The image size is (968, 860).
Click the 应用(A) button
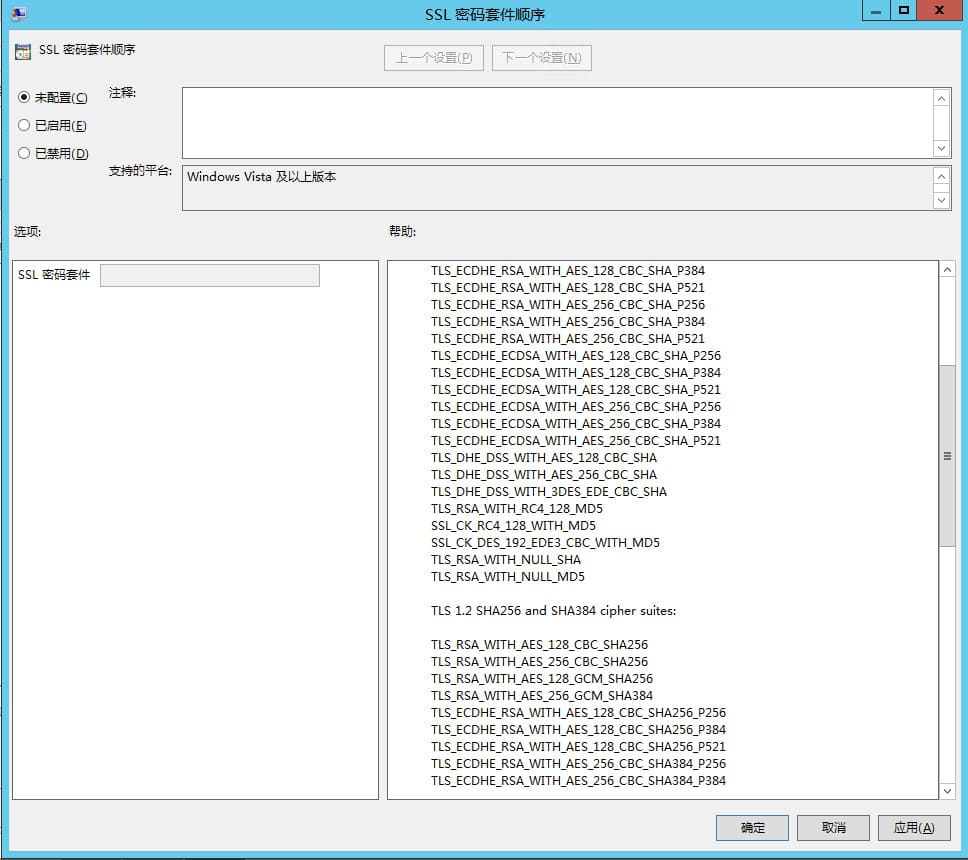click(914, 828)
